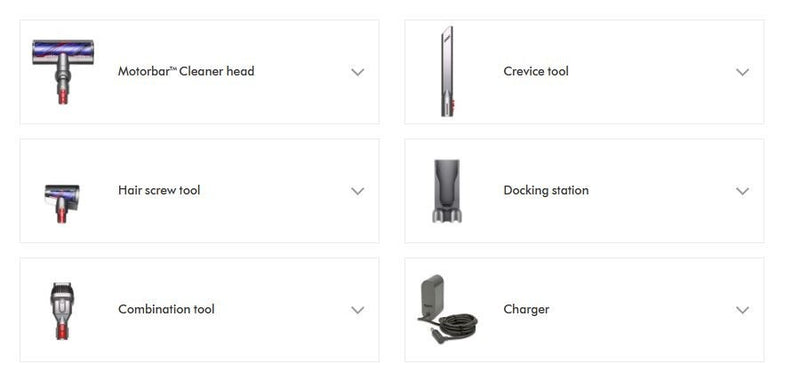Expand the Combination tool chevron
800x380 pixels.
click(x=358, y=310)
